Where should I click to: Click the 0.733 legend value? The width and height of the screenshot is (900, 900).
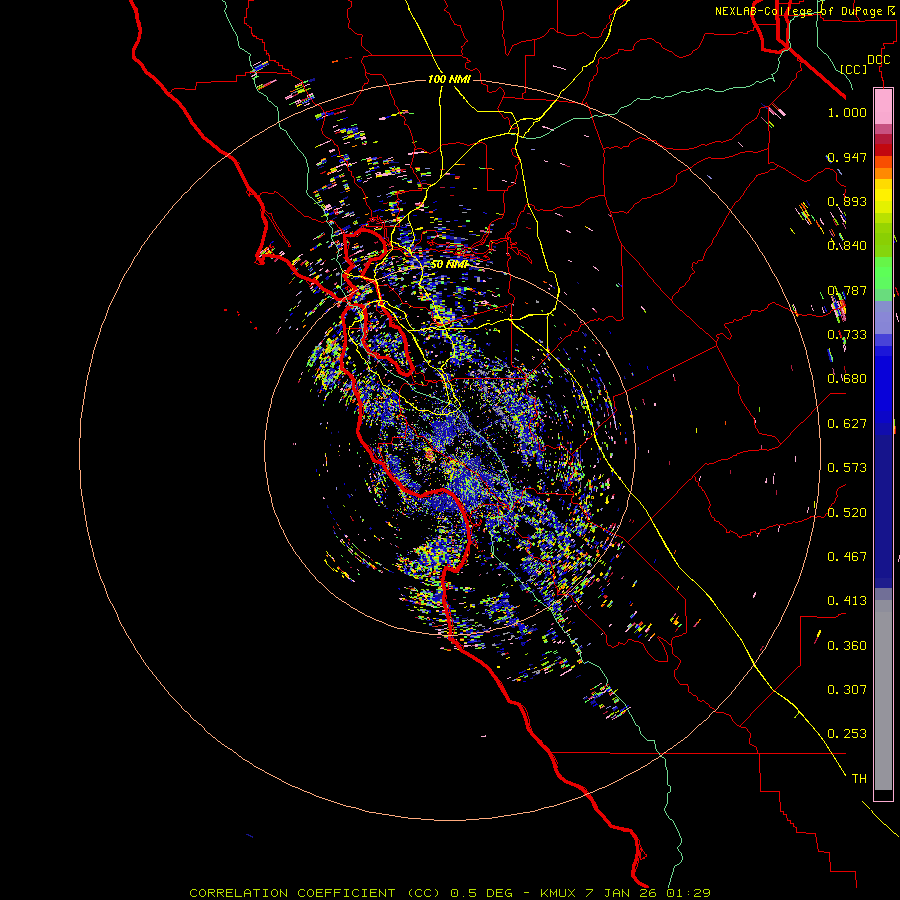click(x=847, y=334)
